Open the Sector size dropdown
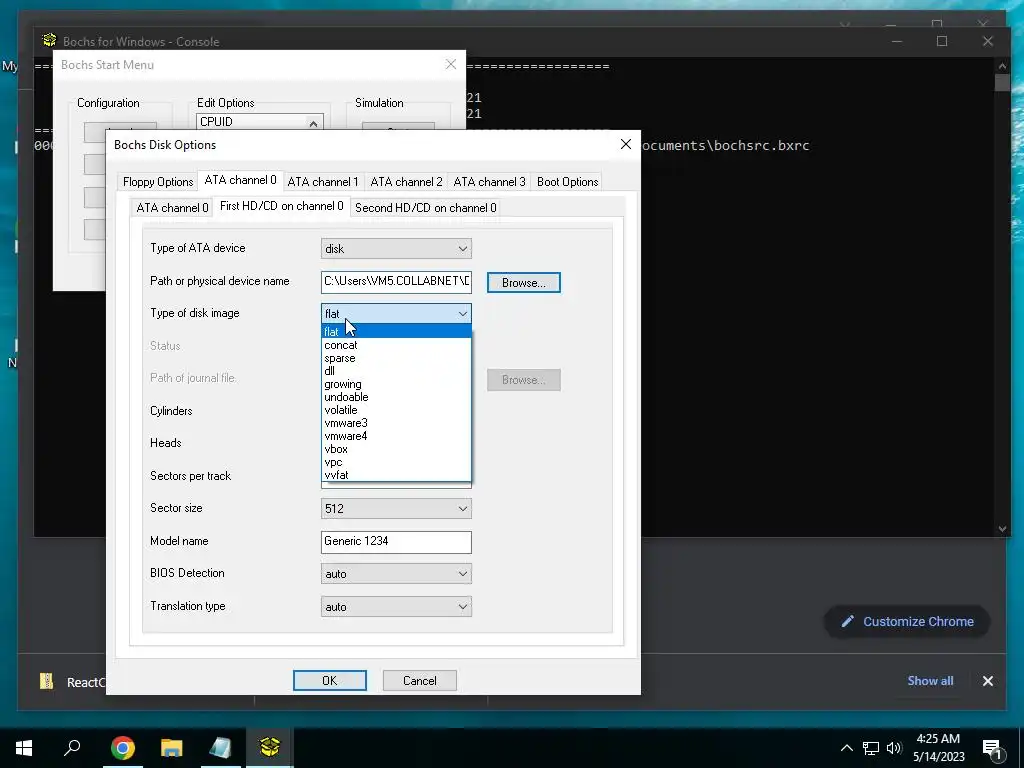The image size is (1024, 768). 396,509
